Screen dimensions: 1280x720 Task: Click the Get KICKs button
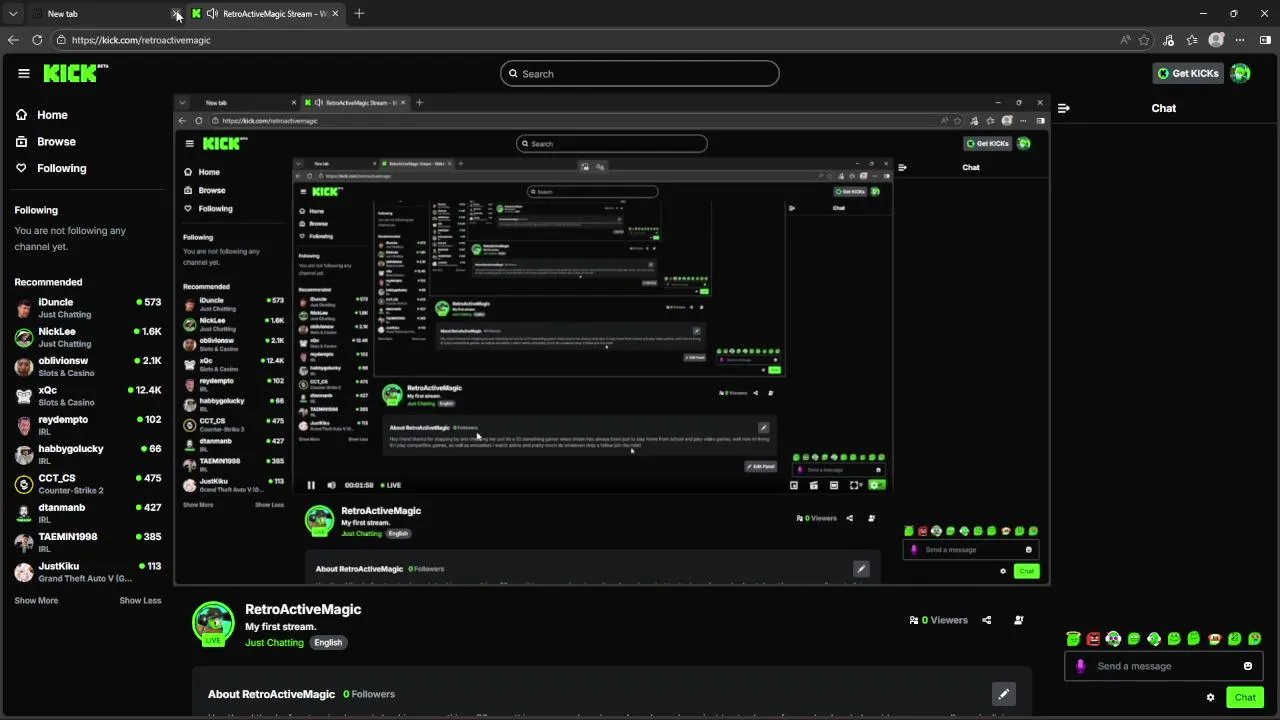(x=1189, y=73)
